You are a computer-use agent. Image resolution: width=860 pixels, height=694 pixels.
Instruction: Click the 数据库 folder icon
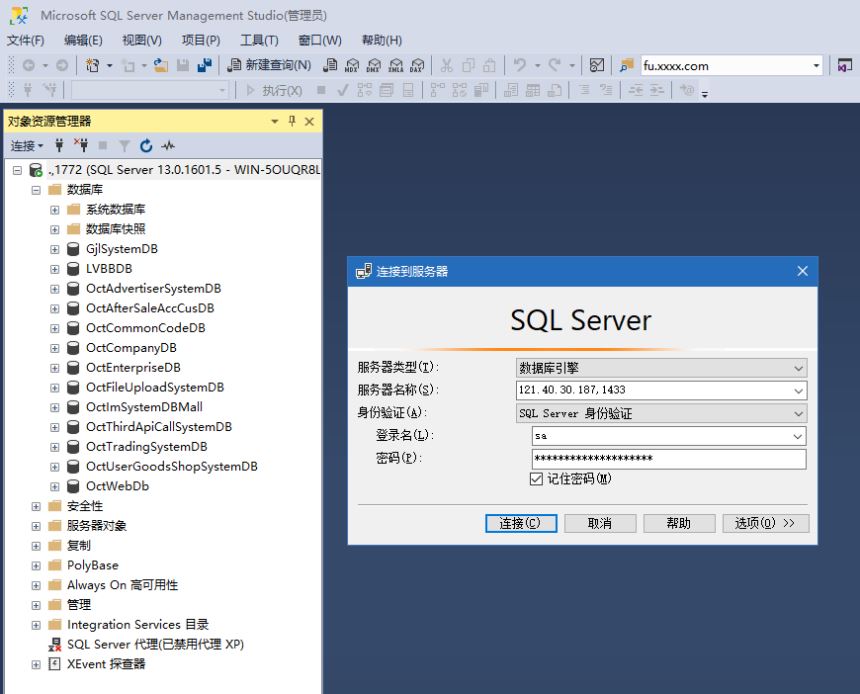[x=54, y=190]
